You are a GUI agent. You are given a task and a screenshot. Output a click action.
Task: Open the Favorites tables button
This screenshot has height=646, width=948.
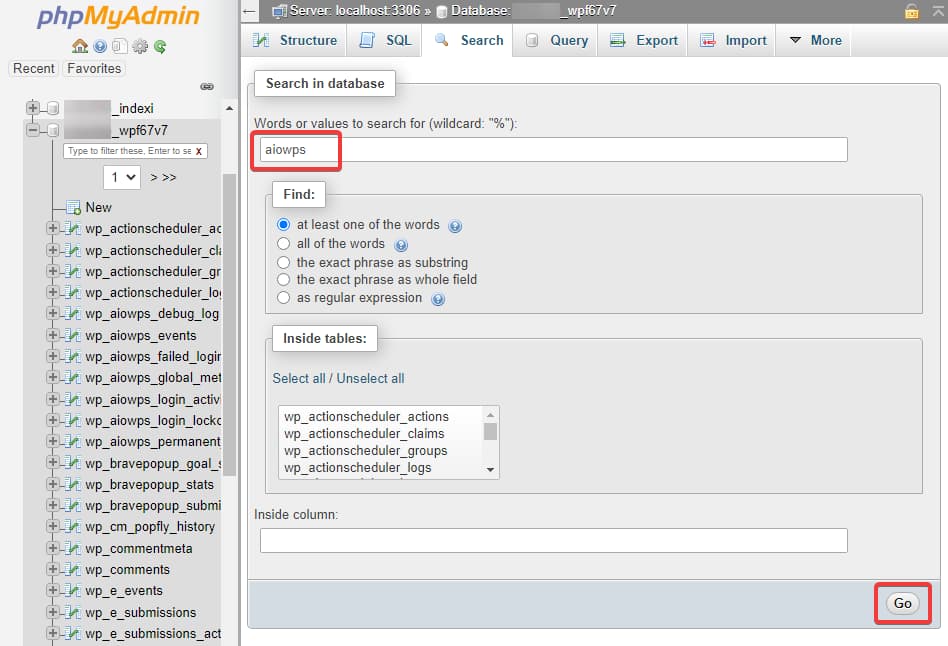tap(94, 68)
